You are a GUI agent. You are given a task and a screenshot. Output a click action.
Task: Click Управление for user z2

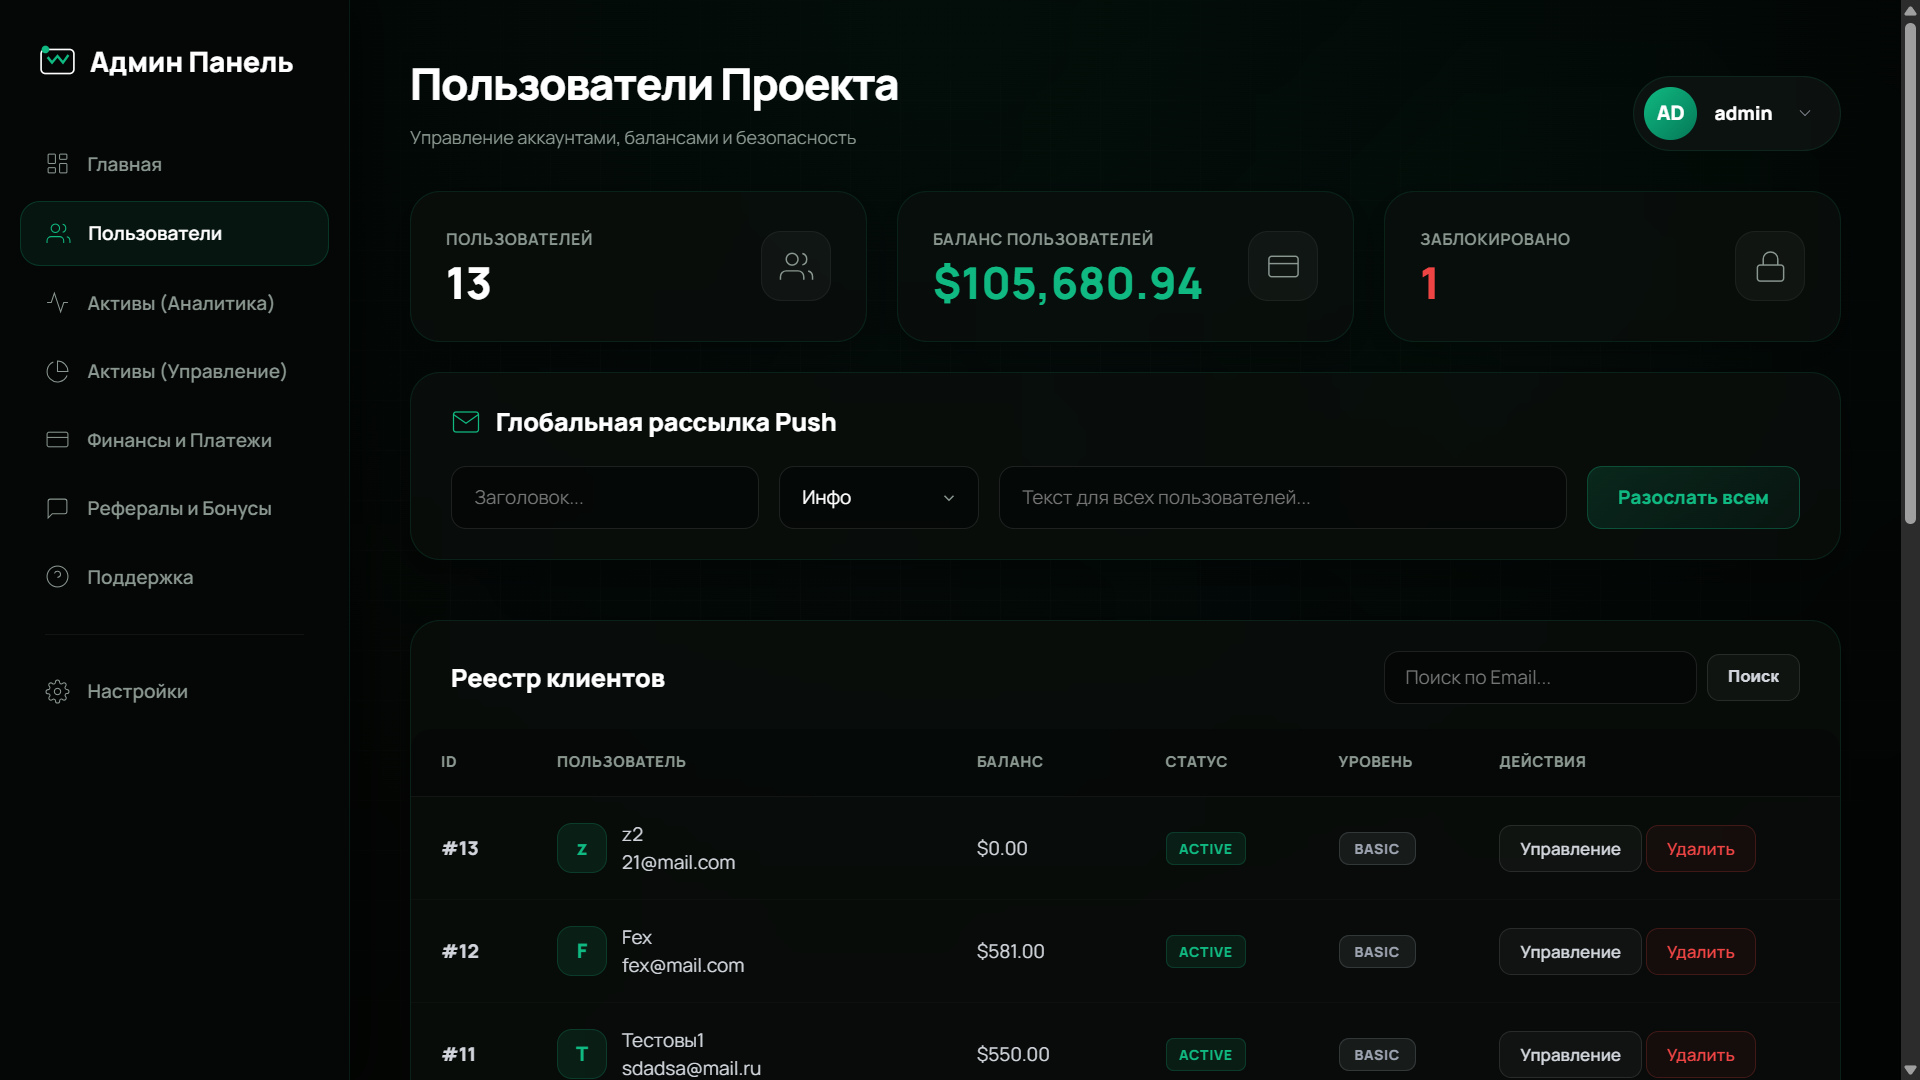[1570, 849]
